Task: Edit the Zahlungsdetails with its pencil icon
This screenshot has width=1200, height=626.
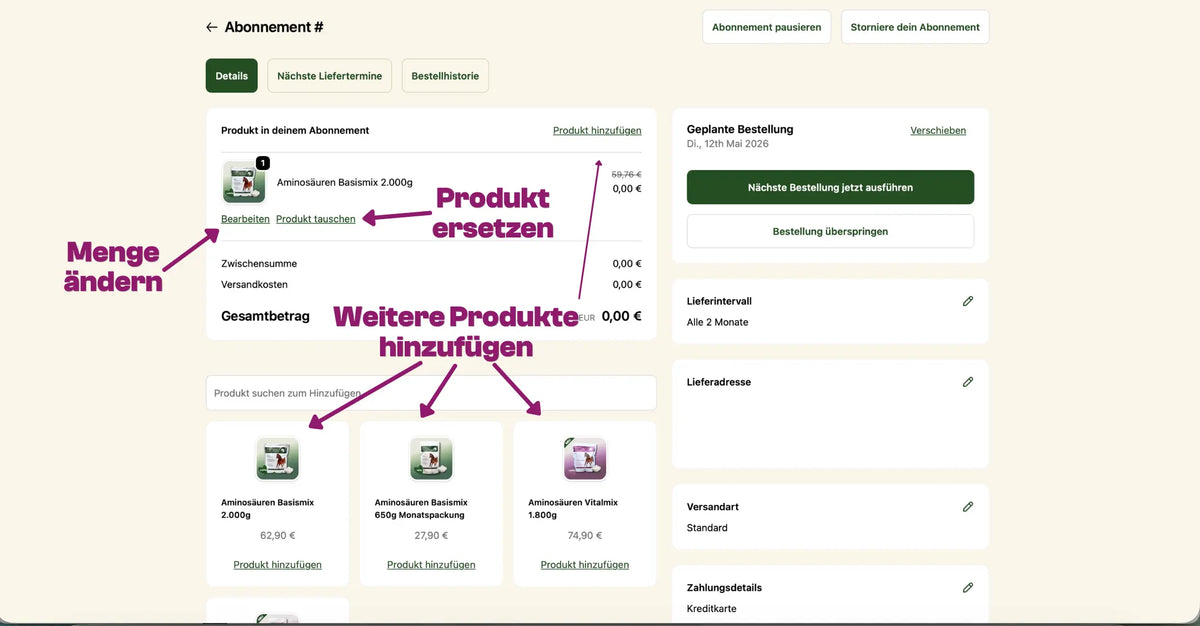Action: click(967, 588)
